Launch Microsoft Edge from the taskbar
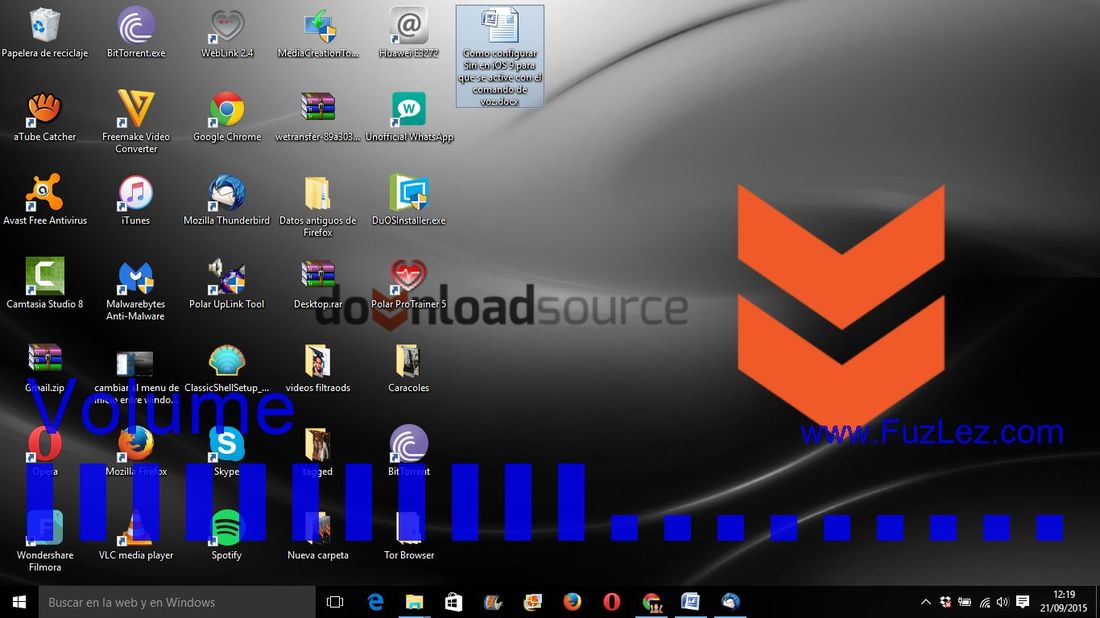 point(375,602)
